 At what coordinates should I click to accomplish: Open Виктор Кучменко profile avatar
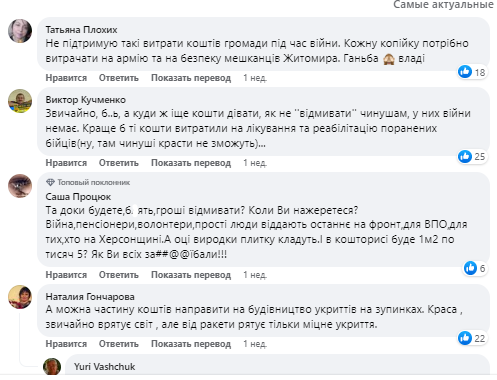click(x=20, y=101)
